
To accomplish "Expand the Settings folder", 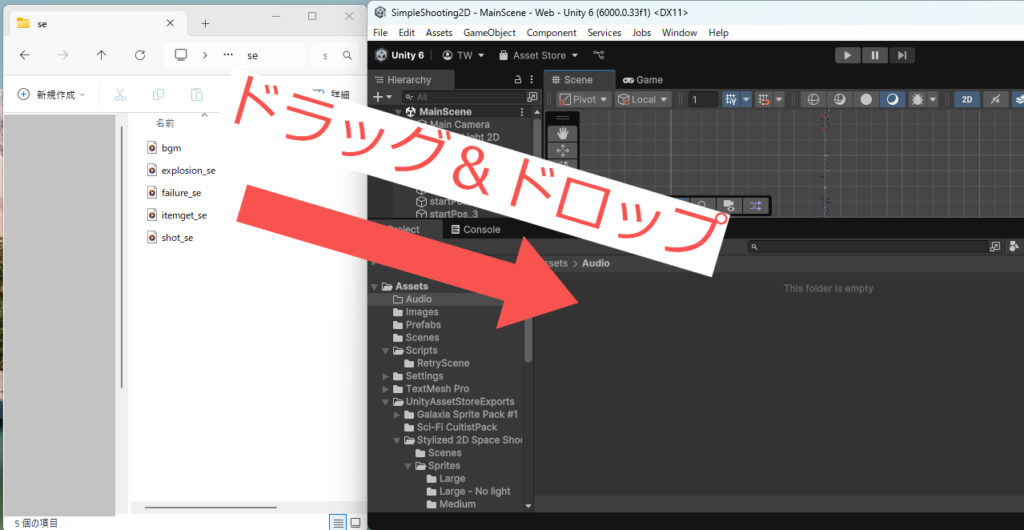I will [x=385, y=376].
